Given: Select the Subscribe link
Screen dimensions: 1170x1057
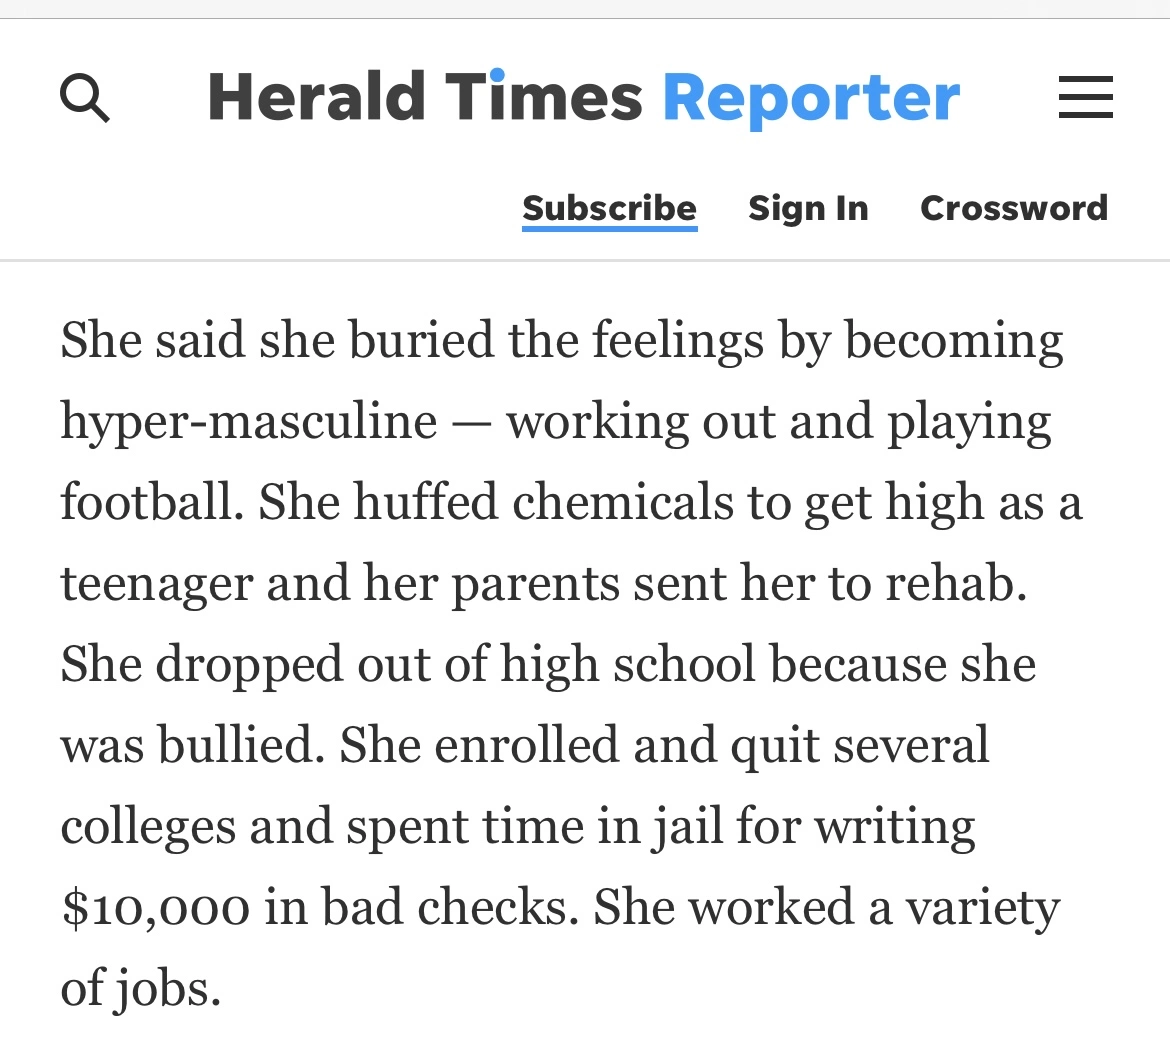Looking at the screenshot, I should tap(609, 208).
